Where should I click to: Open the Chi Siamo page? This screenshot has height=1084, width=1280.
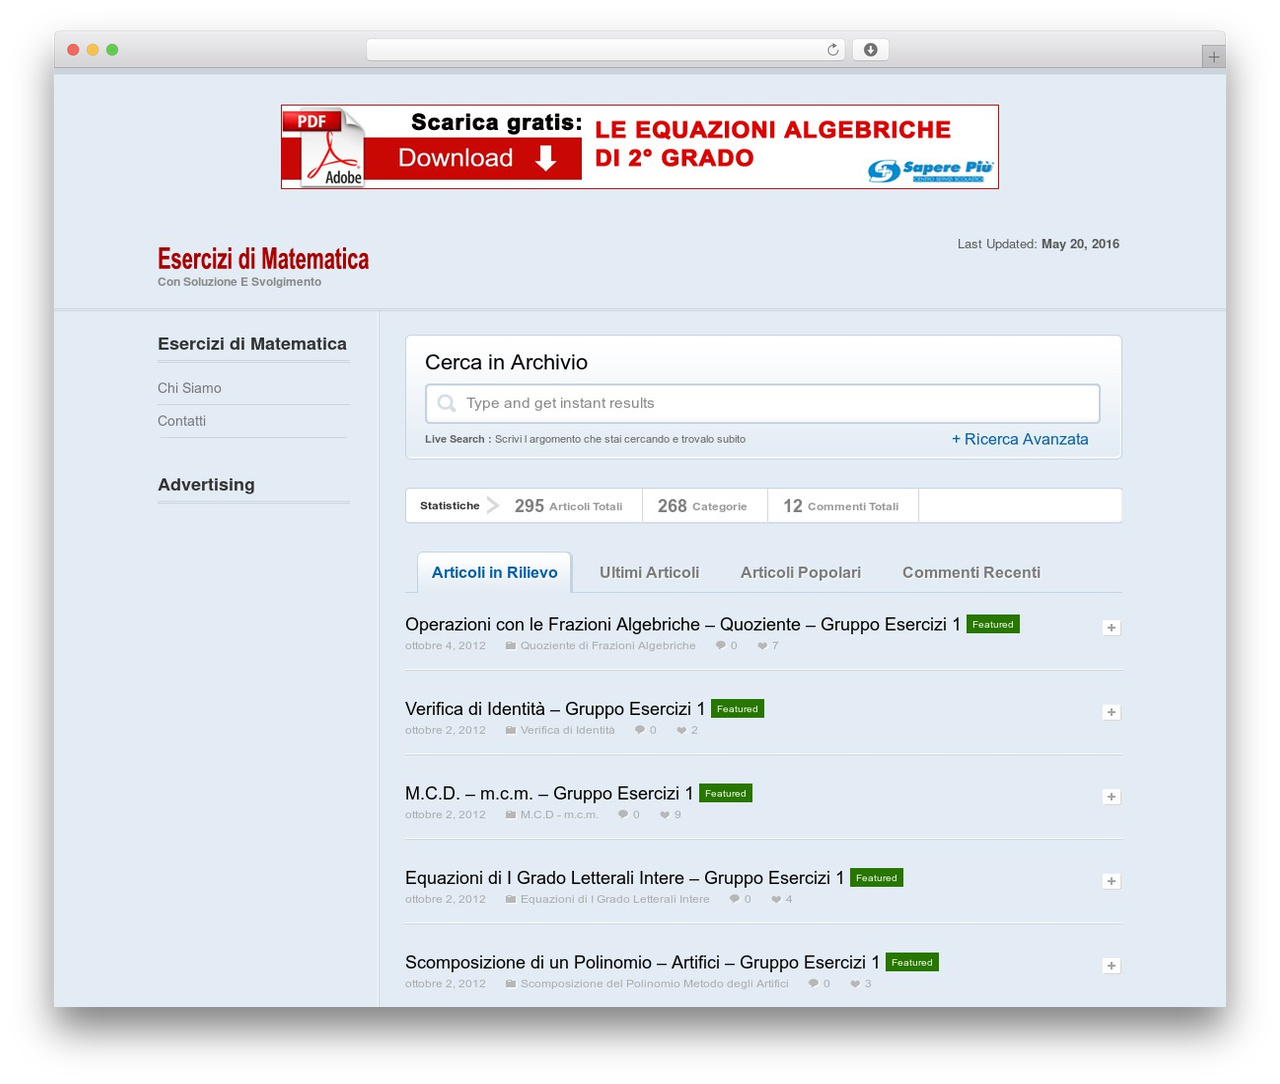click(x=189, y=388)
